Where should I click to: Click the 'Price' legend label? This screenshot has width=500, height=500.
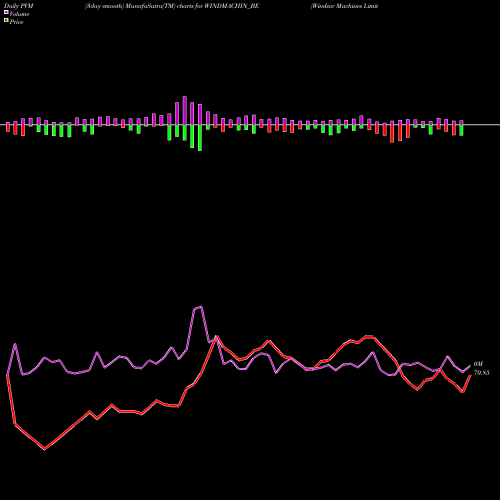point(16,22)
